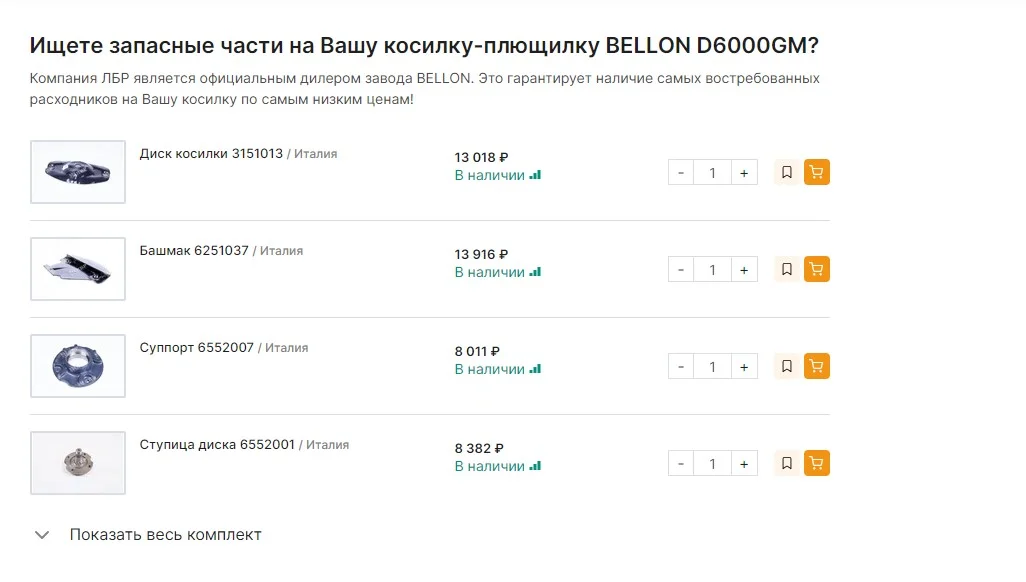The width and height of the screenshot is (1026, 582).
Task: Add Ступица диска 6552001 to cart
Action: tap(817, 464)
